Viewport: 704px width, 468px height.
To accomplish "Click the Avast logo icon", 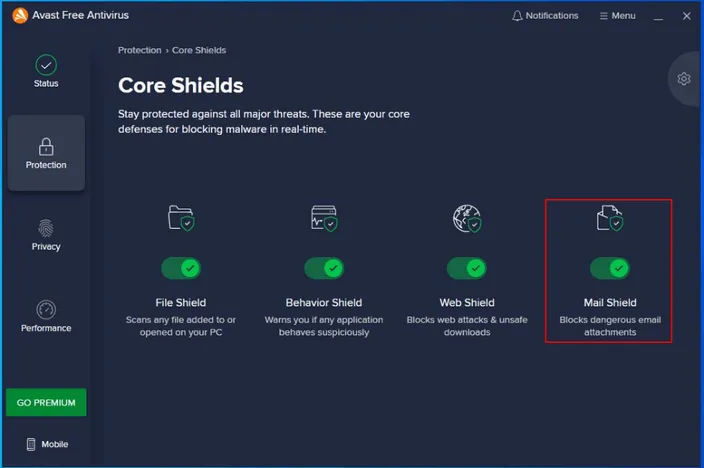I will pyautogui.click(x=20, y=15).
